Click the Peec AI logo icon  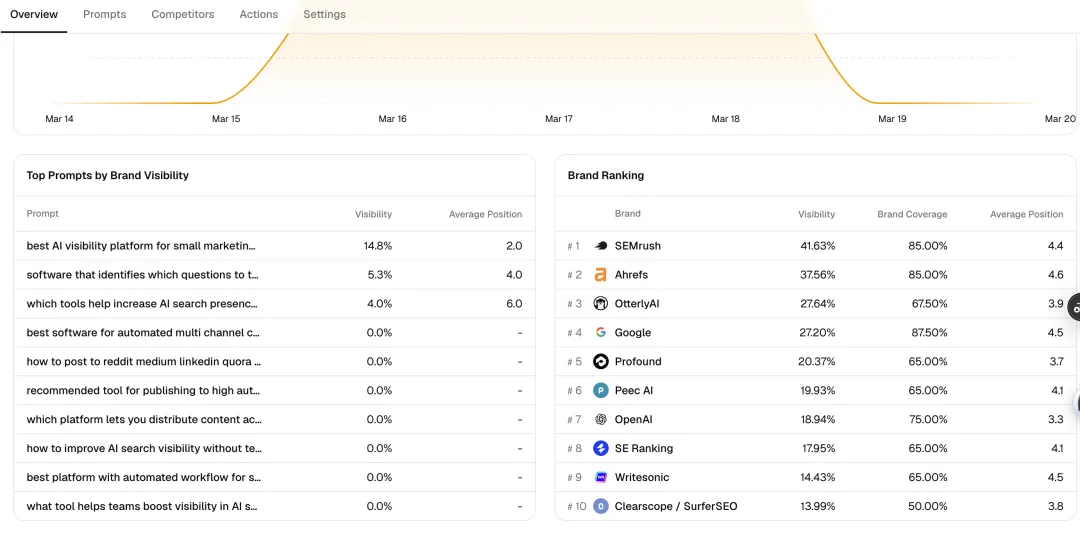pos(601,391)
